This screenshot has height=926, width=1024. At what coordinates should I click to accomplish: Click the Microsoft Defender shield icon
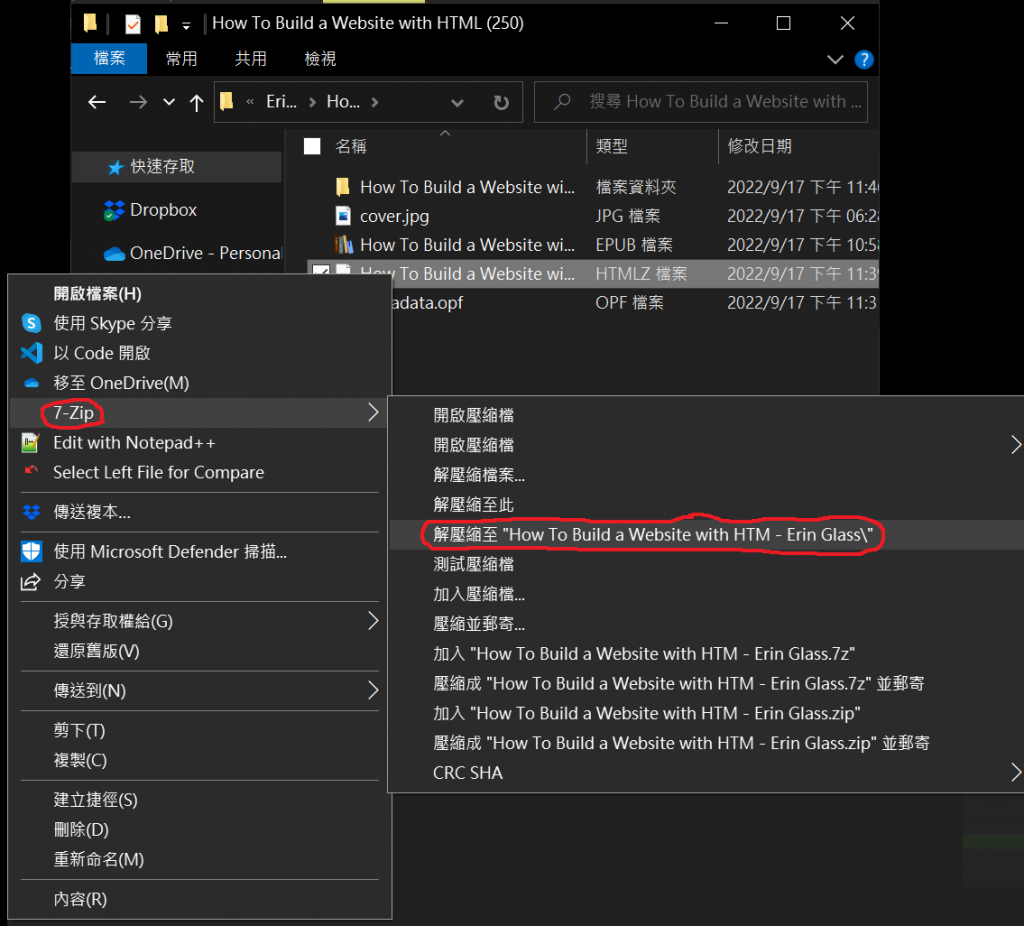pos(31,552)
